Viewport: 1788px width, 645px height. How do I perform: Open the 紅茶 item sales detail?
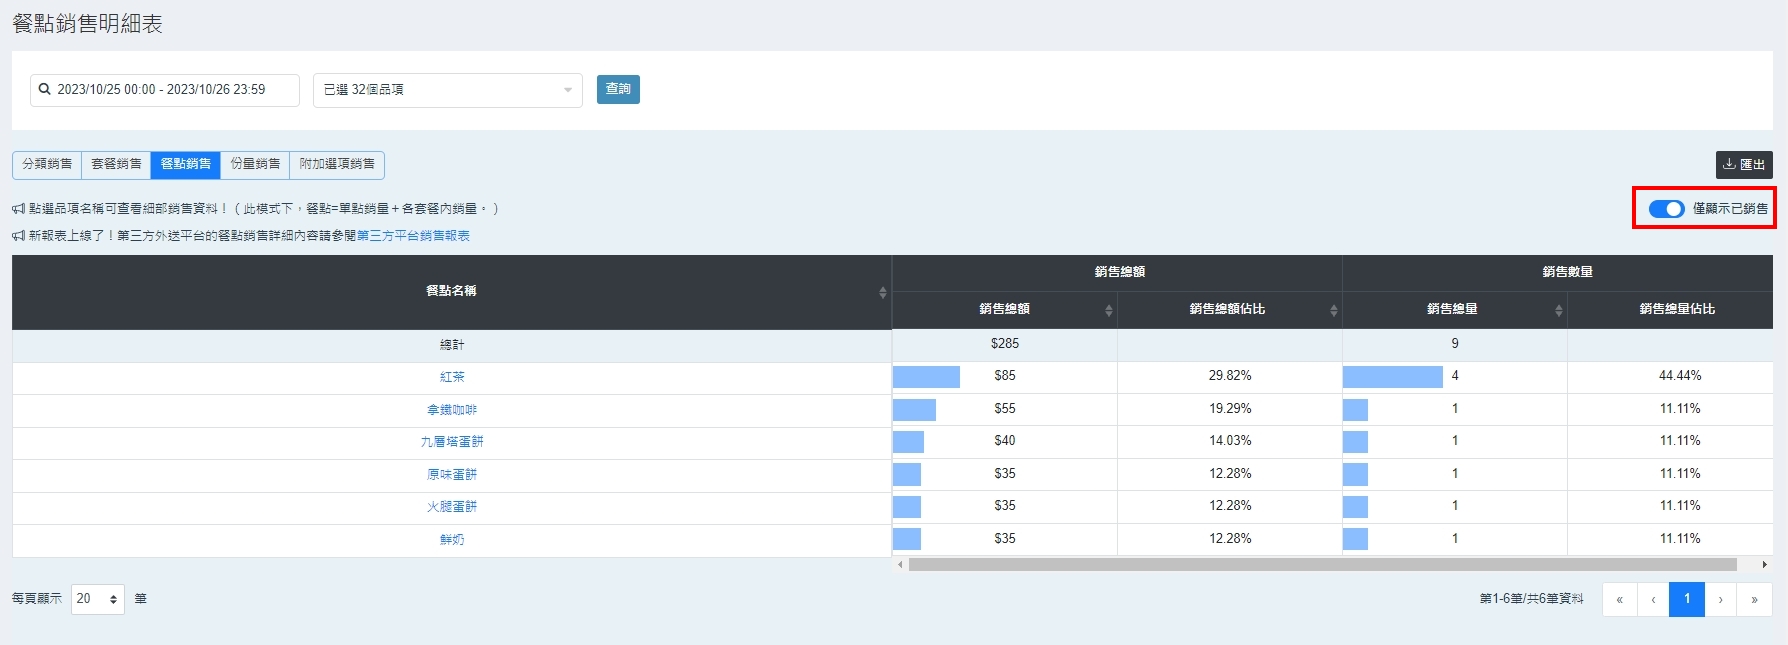point(452,377)
